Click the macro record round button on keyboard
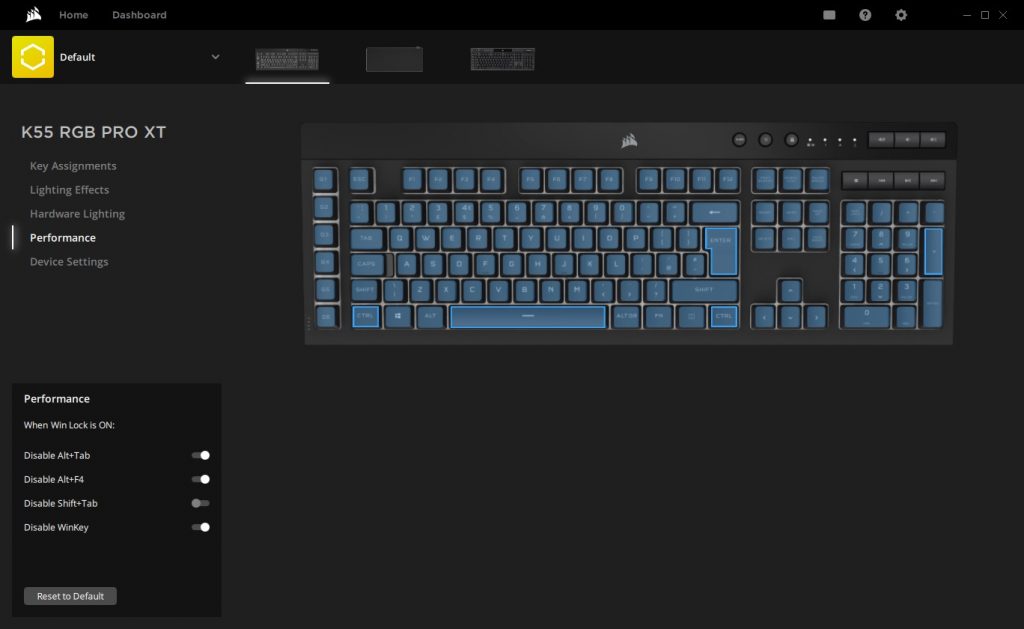Screen dimensions: 1024x629 [x=739, y=140]
